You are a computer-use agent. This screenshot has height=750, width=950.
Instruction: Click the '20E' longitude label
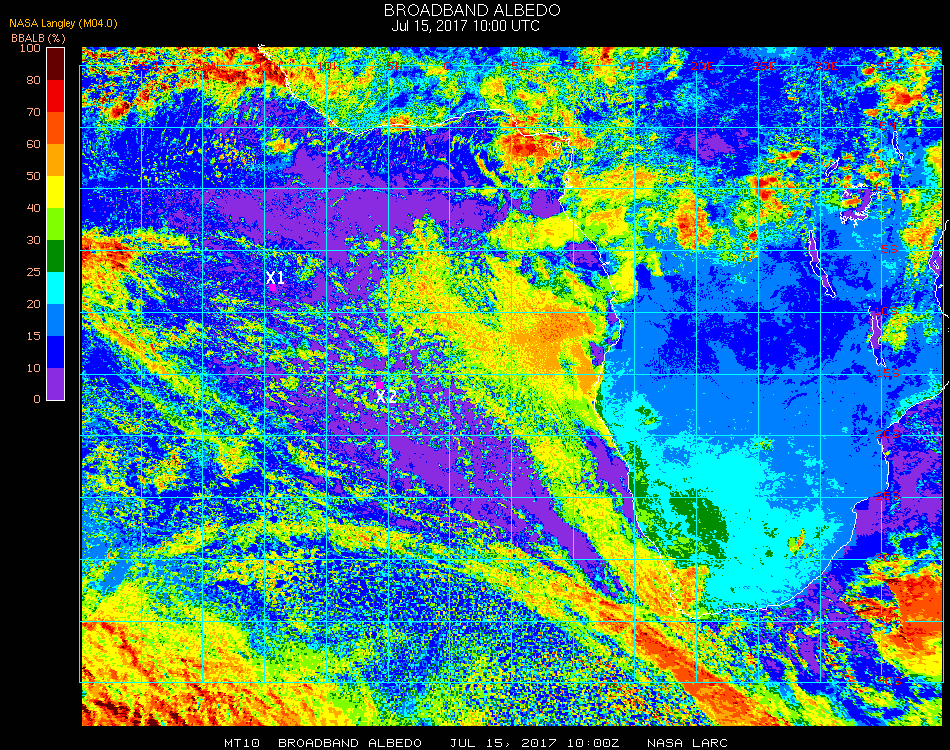coord(702,65)
